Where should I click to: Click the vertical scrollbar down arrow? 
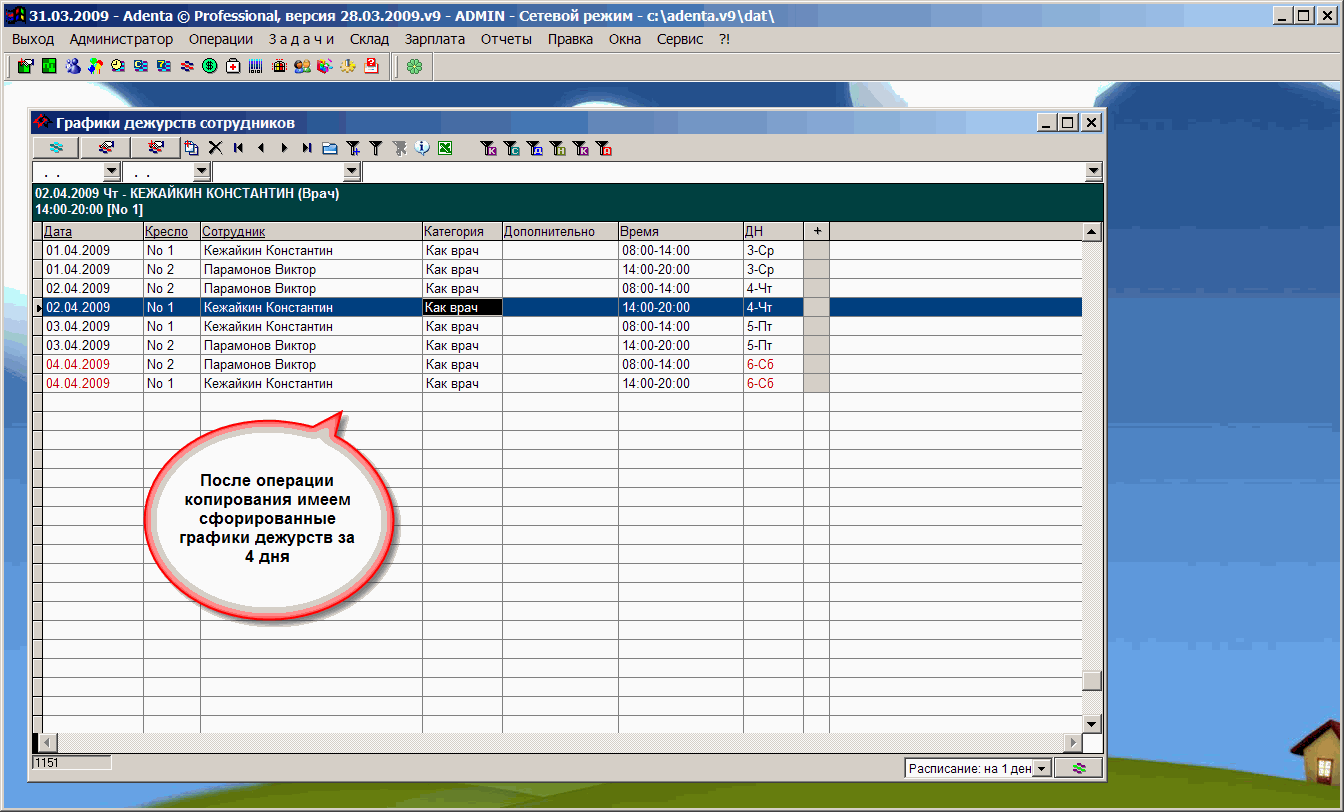1092,724
